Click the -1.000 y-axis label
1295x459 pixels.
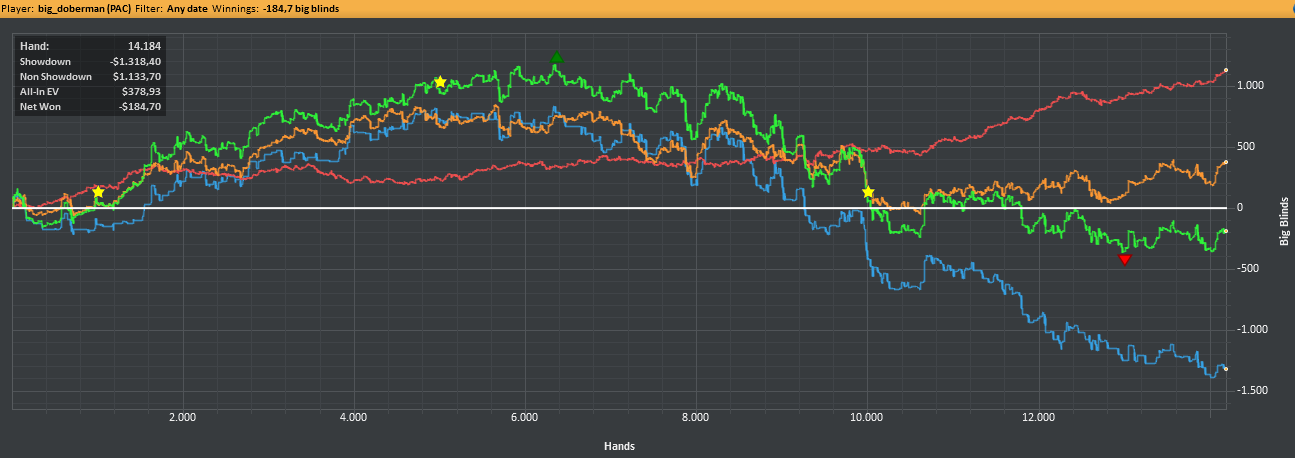pyautogui.click(x=1252, y=330)
